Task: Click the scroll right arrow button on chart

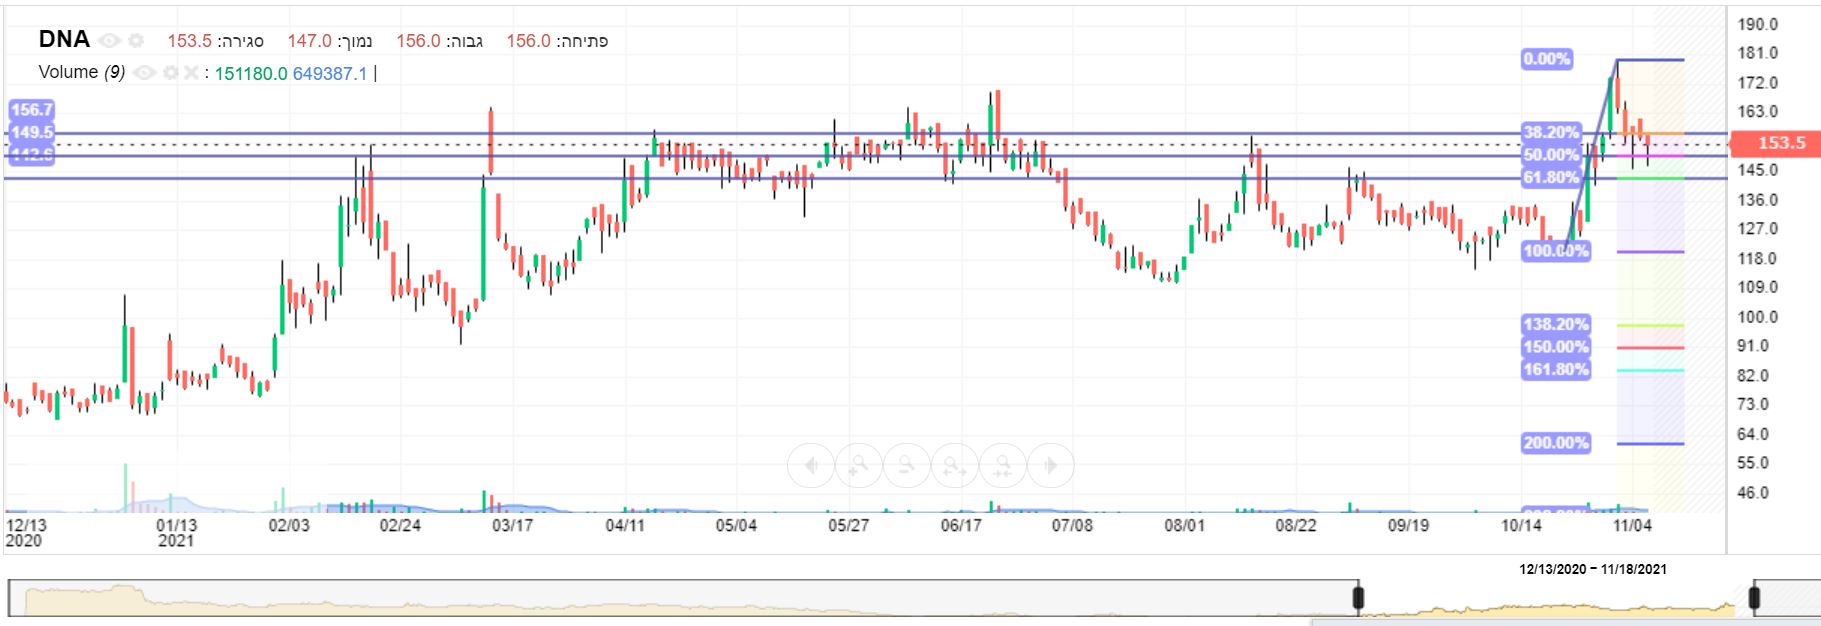Action: pos(1050,465)
